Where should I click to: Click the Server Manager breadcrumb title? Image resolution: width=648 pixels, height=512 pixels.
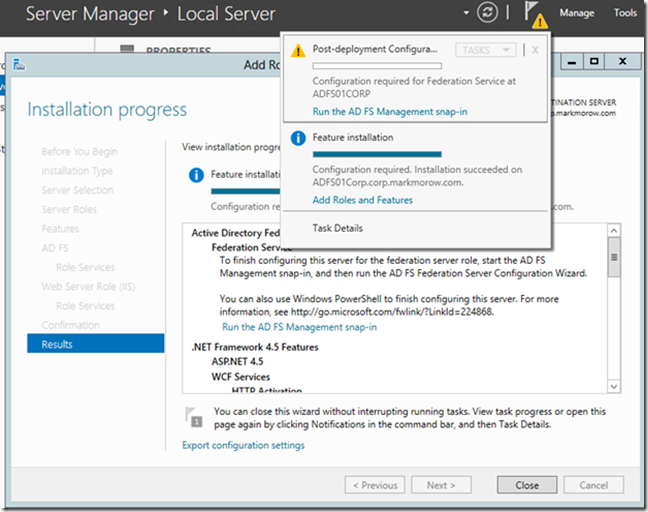90,14
